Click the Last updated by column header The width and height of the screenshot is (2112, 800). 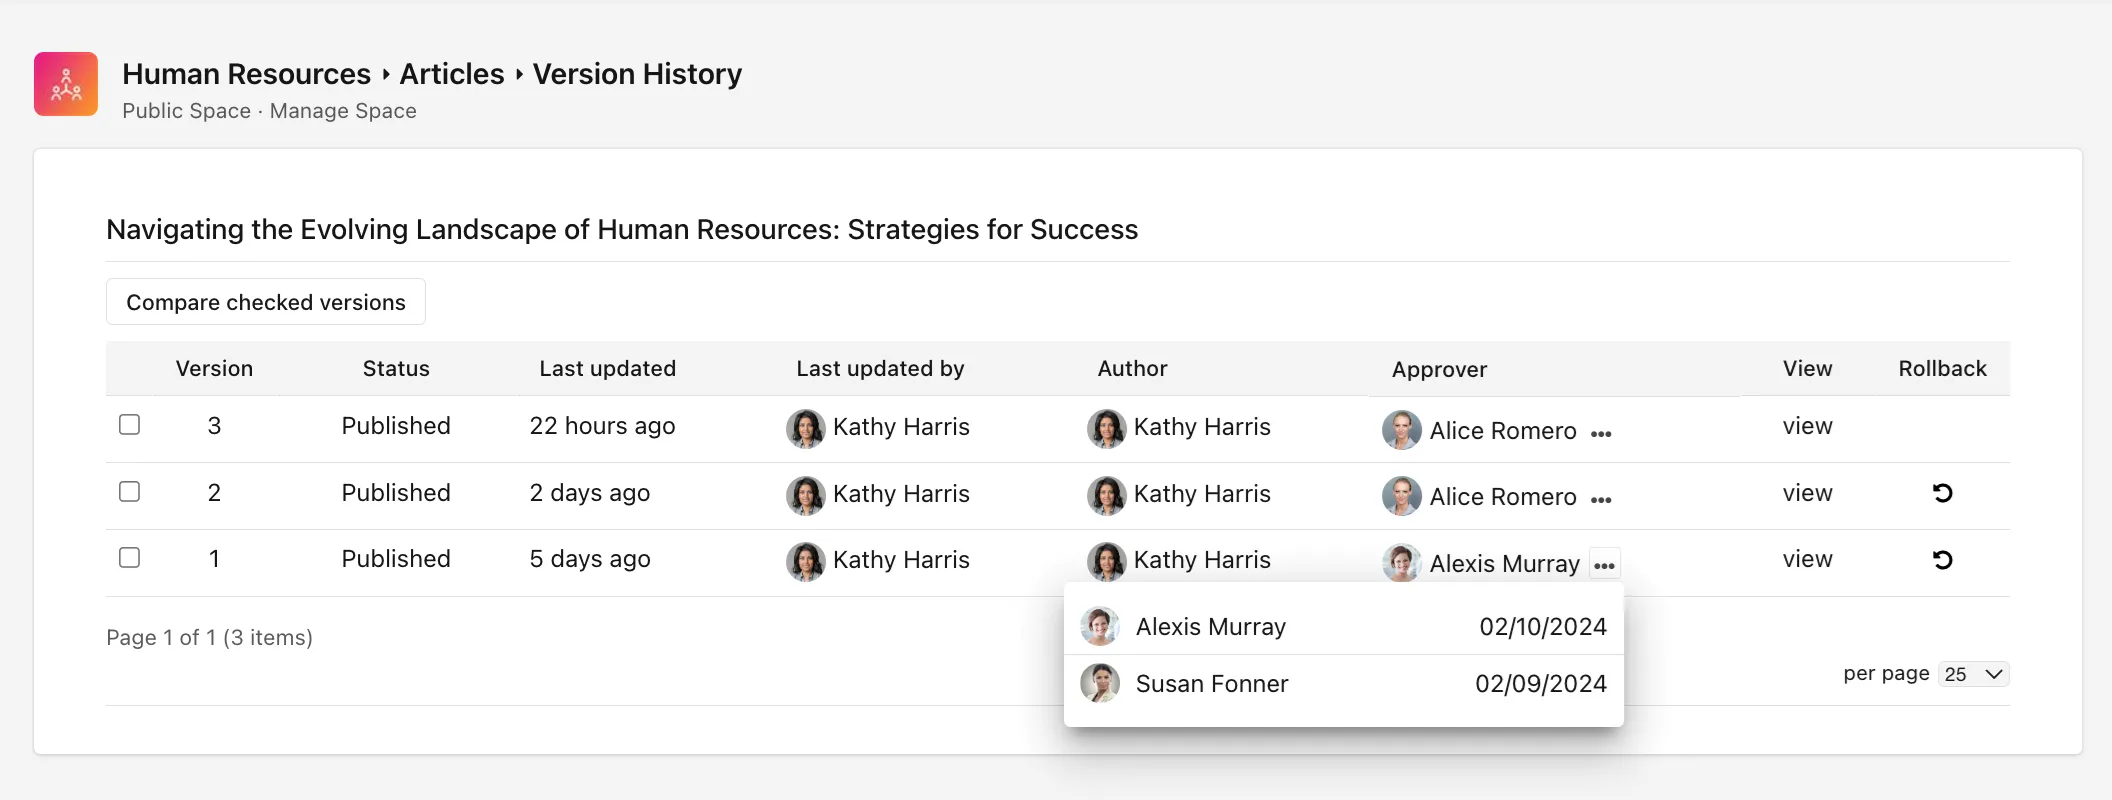click(x=880, y=368)
